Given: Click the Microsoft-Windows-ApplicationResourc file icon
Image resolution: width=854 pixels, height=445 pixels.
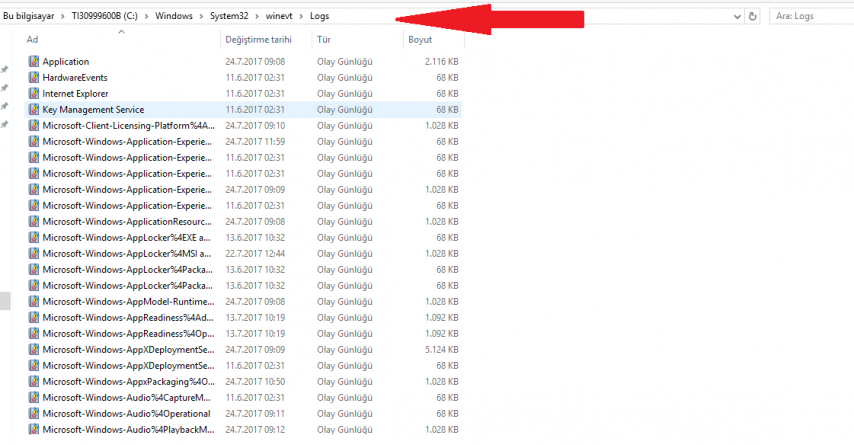Looking at the screenshot, I should (34, 222).
